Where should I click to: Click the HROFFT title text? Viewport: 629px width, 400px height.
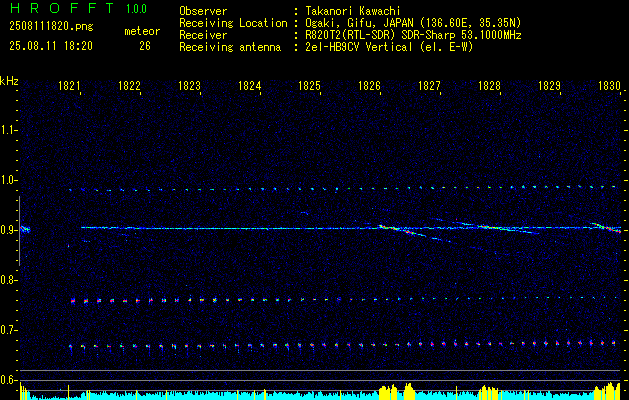click(x=63, y=8)
